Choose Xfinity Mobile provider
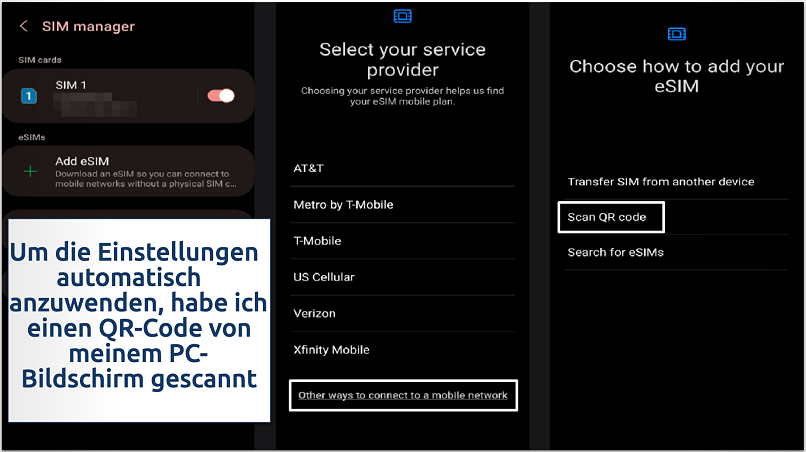 tap(402, 350)
